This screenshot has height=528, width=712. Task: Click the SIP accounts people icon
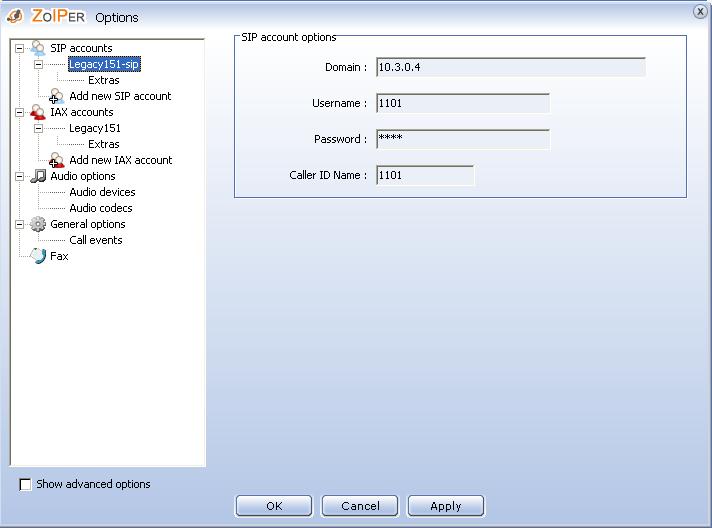[38, 48]
